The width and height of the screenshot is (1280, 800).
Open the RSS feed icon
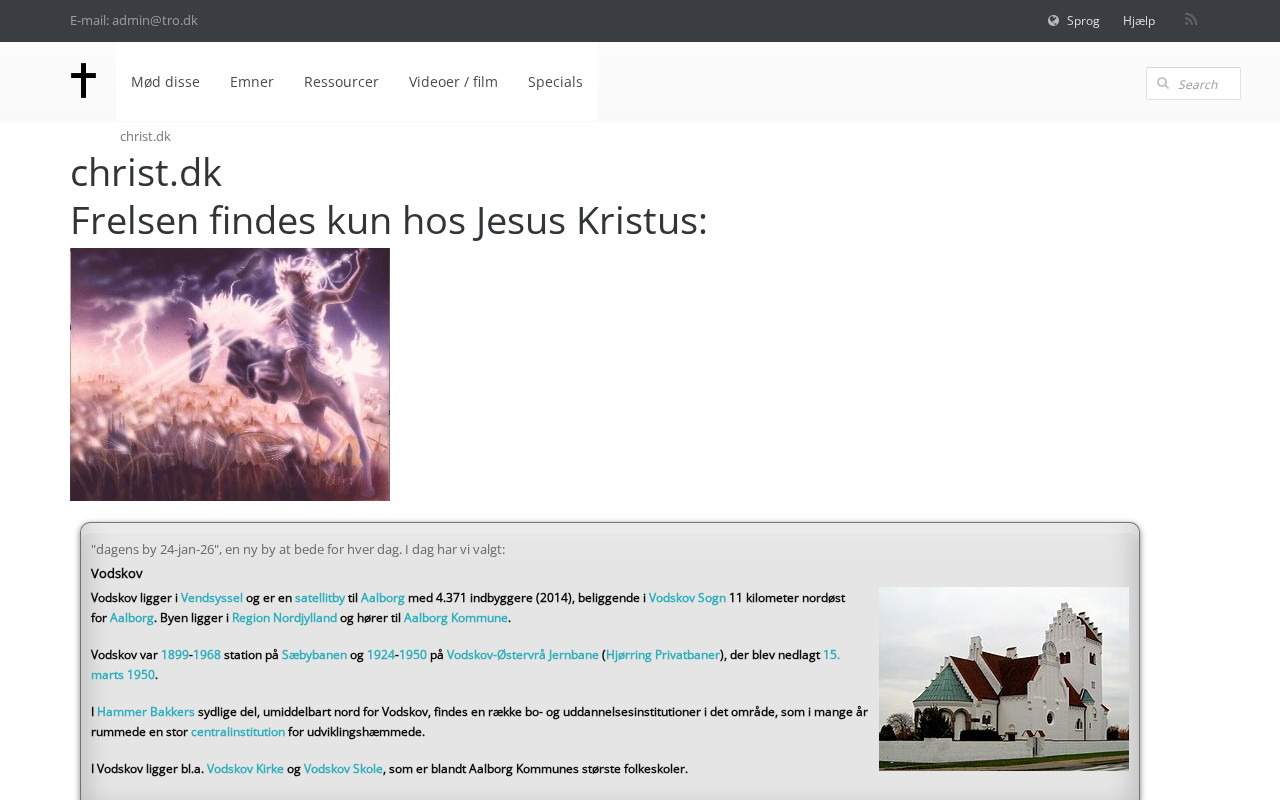[1191, 19]
